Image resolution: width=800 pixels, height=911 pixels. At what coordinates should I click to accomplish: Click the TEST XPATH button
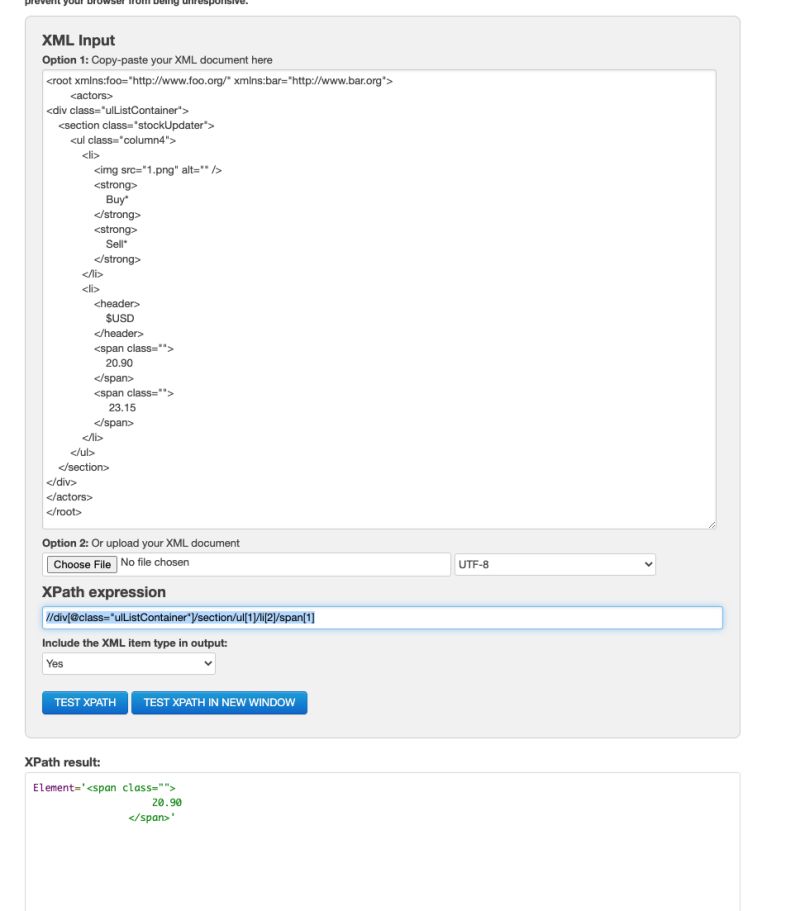84,702
